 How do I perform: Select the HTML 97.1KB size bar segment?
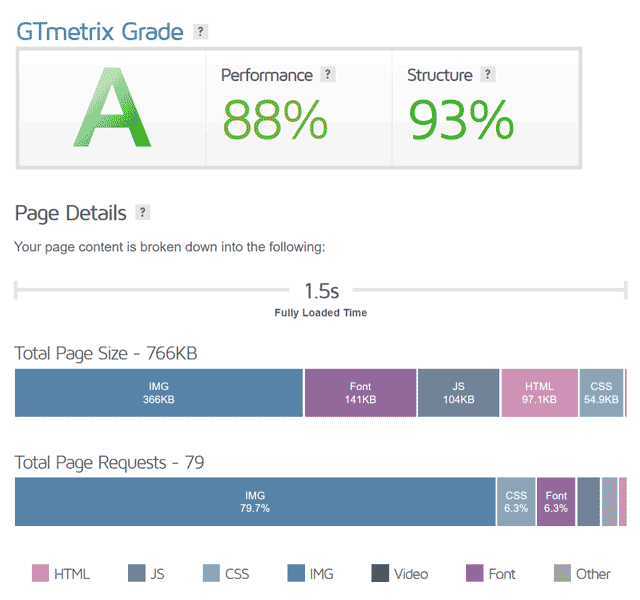pyautogui.click(x=539, y=393)
